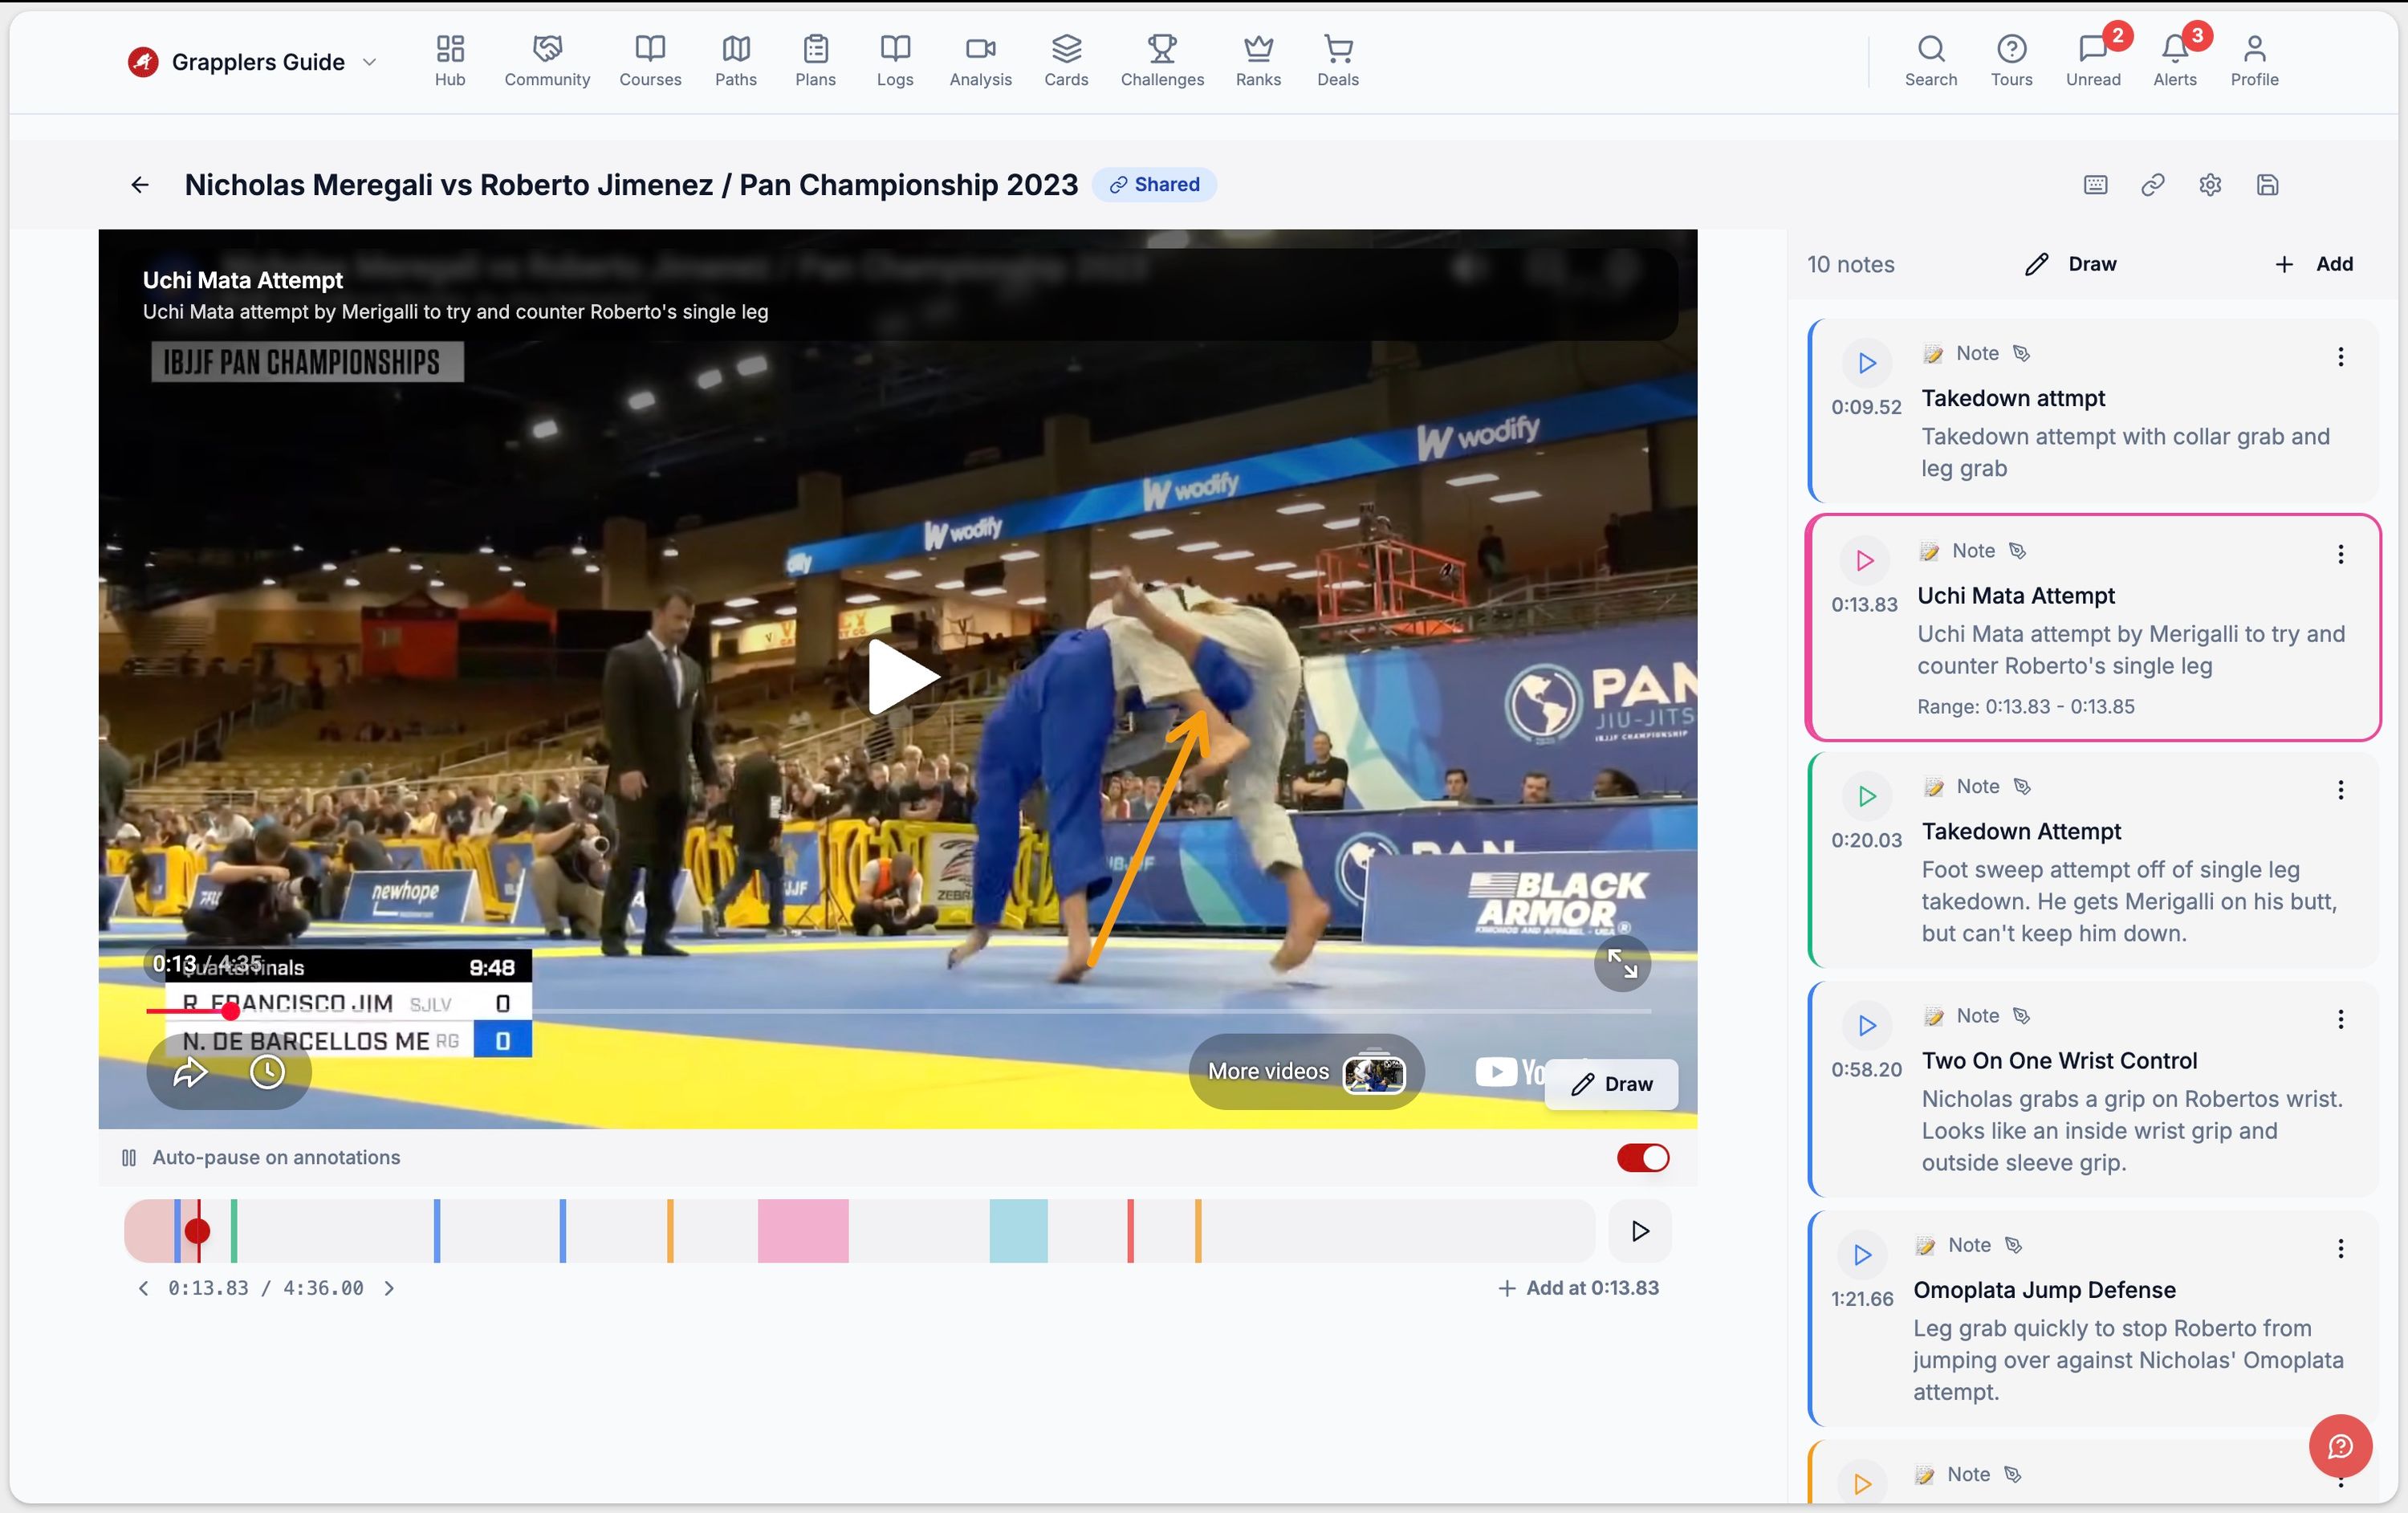
Task: Open keyboard shortcuts icon
Action: [x=2095, y=185]
